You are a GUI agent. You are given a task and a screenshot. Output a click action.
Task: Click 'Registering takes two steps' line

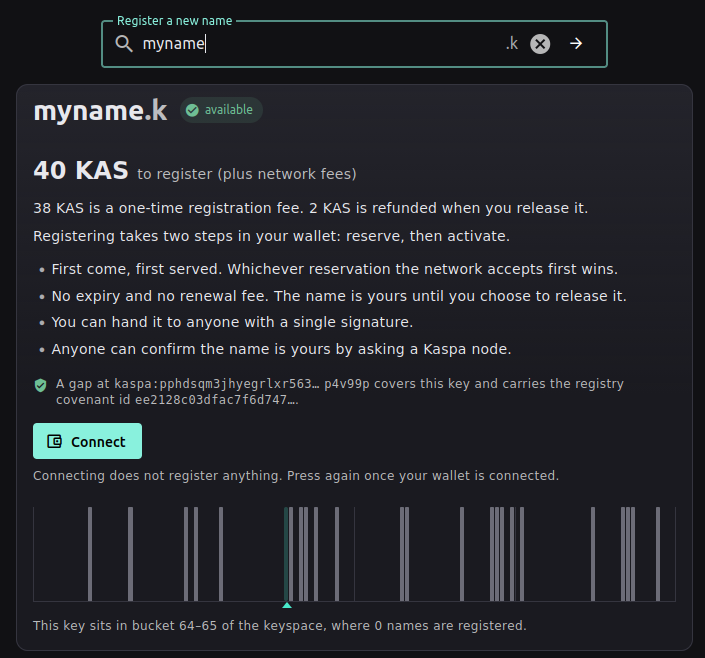tap(272, 236)
